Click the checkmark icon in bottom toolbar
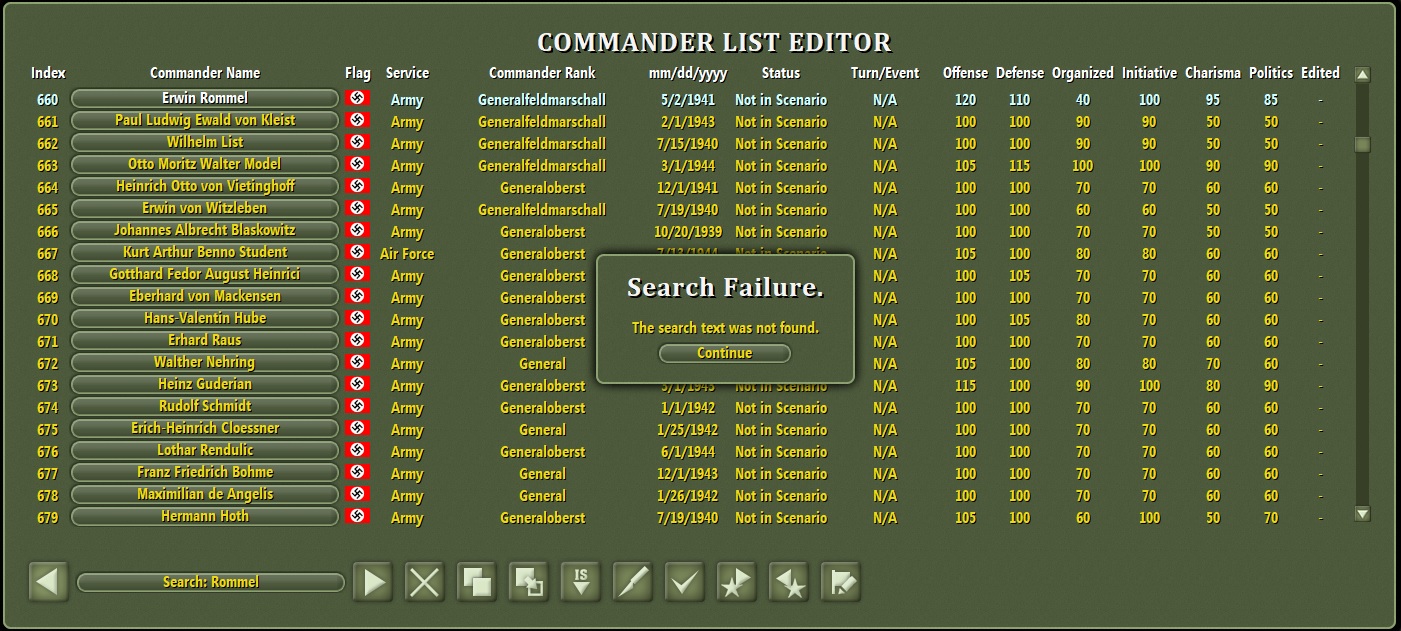Screen dimensions: 1401x631 685,582
